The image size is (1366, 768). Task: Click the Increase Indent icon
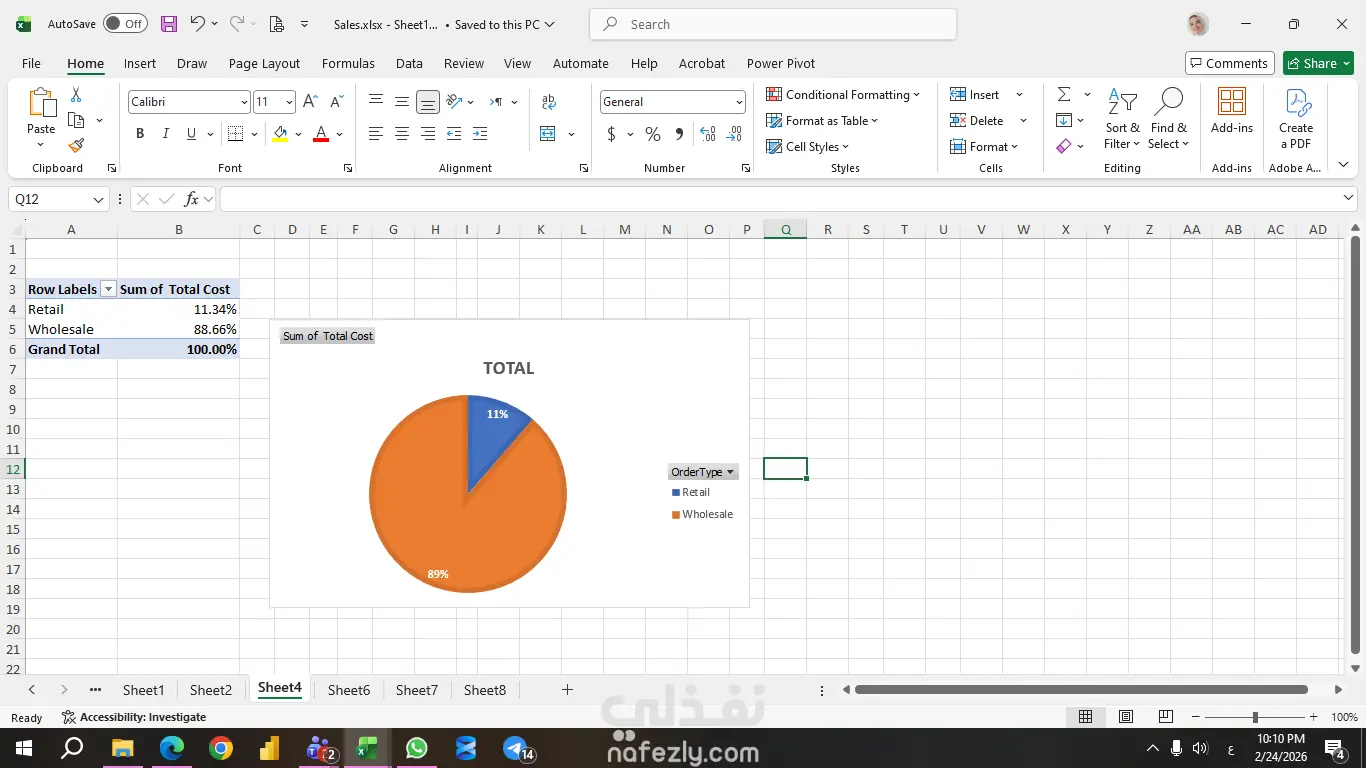tap(480, 134)
